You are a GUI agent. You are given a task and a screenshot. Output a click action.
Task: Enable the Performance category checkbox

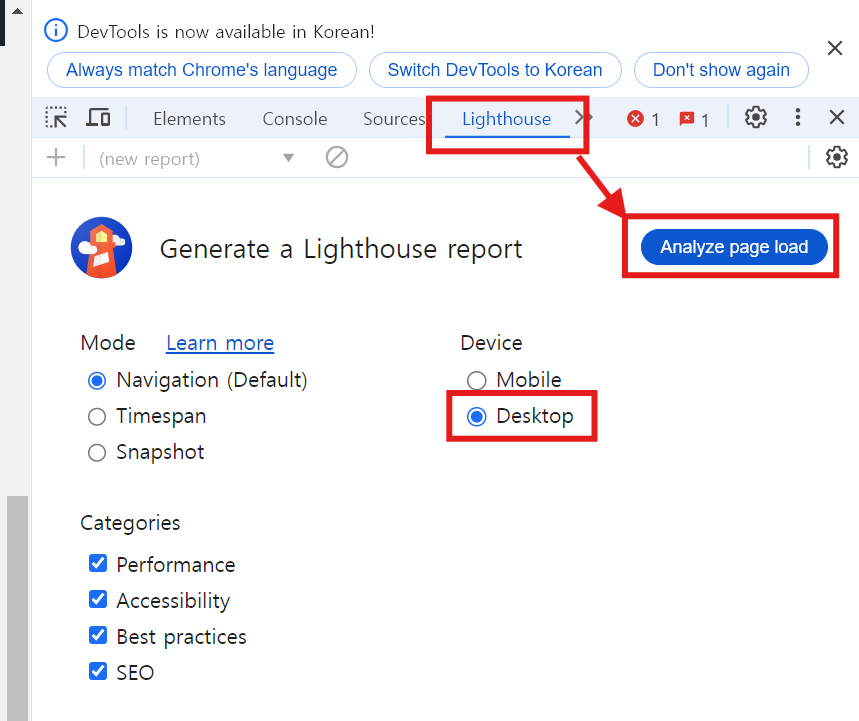[x=97, y=563]
